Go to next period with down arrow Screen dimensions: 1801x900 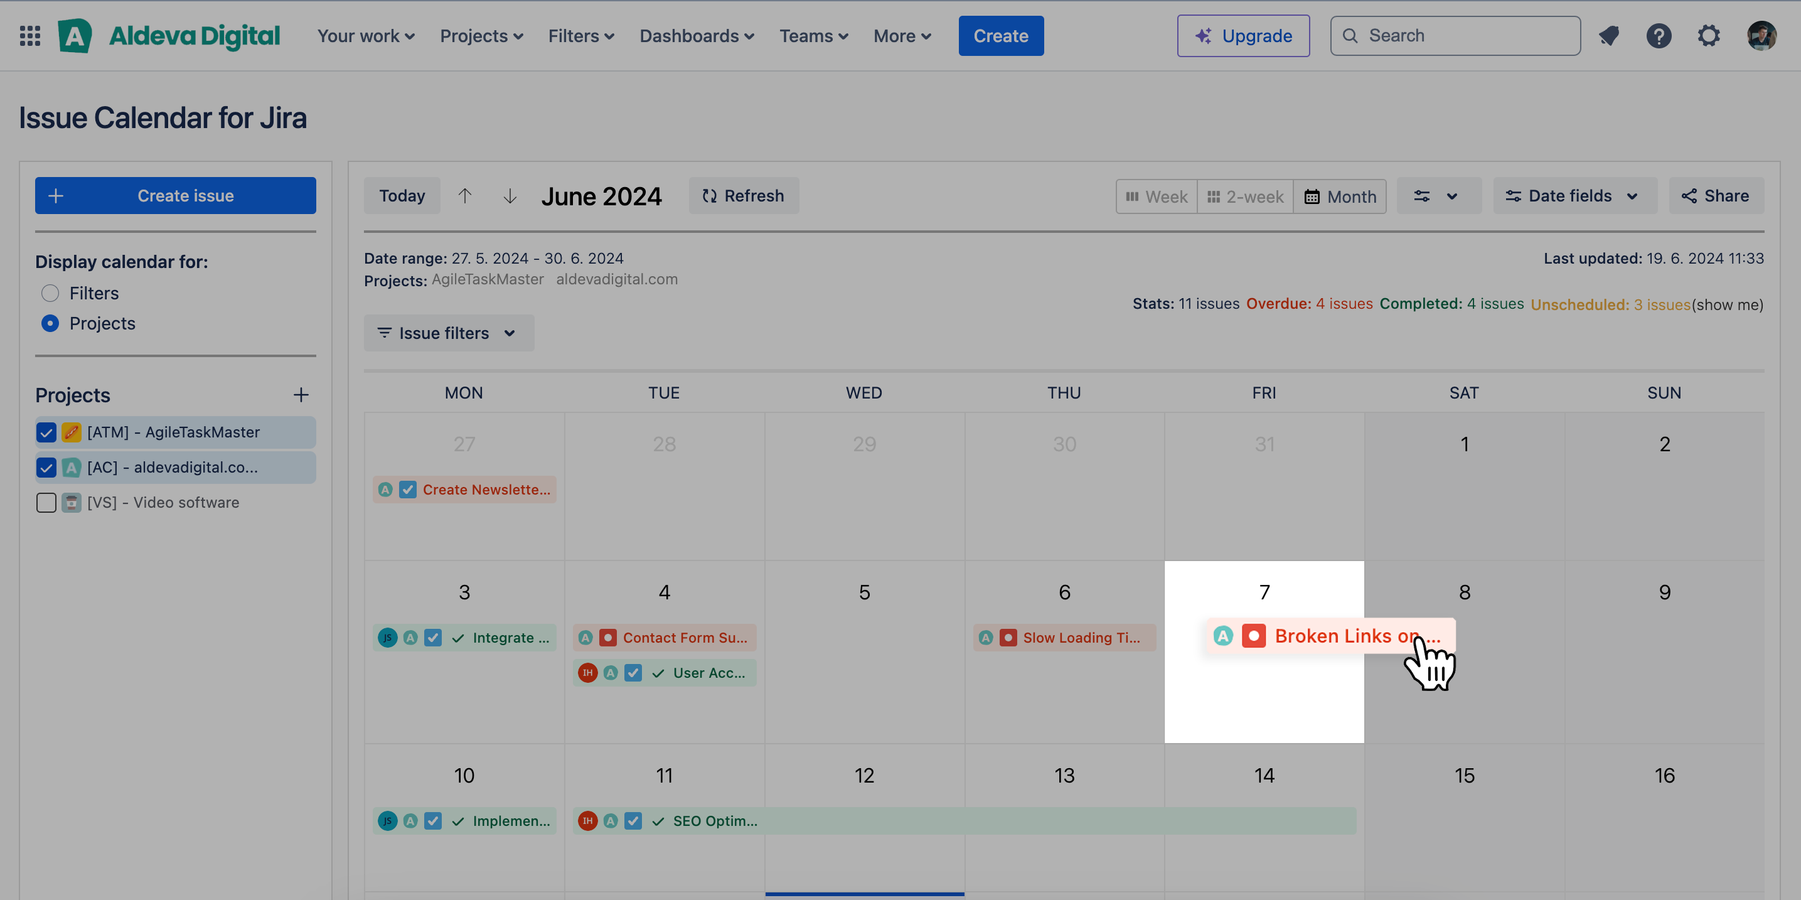(510, 196)
